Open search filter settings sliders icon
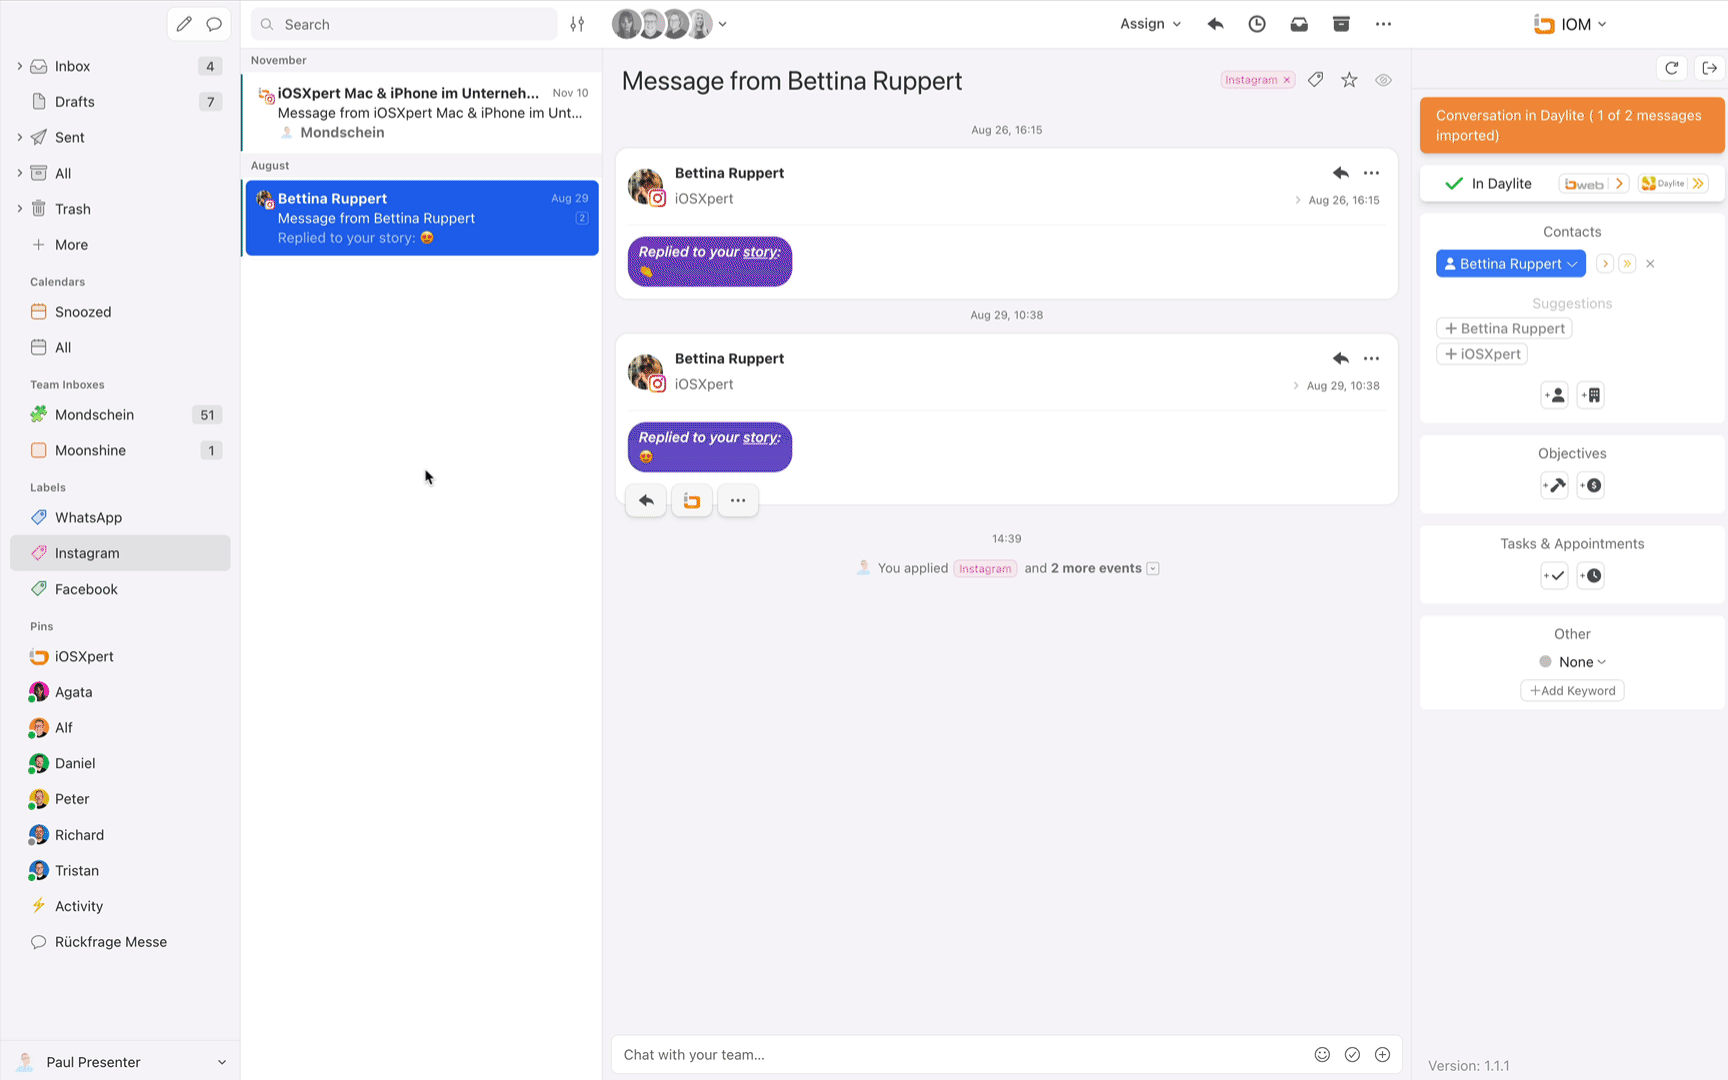 pos(577,24)
